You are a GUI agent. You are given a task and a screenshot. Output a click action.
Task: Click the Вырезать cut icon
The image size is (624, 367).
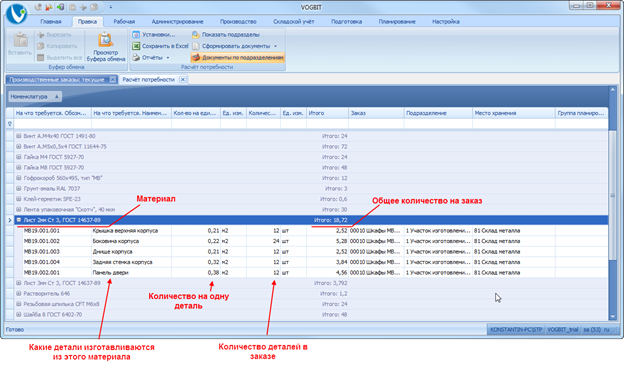[41, 35]
